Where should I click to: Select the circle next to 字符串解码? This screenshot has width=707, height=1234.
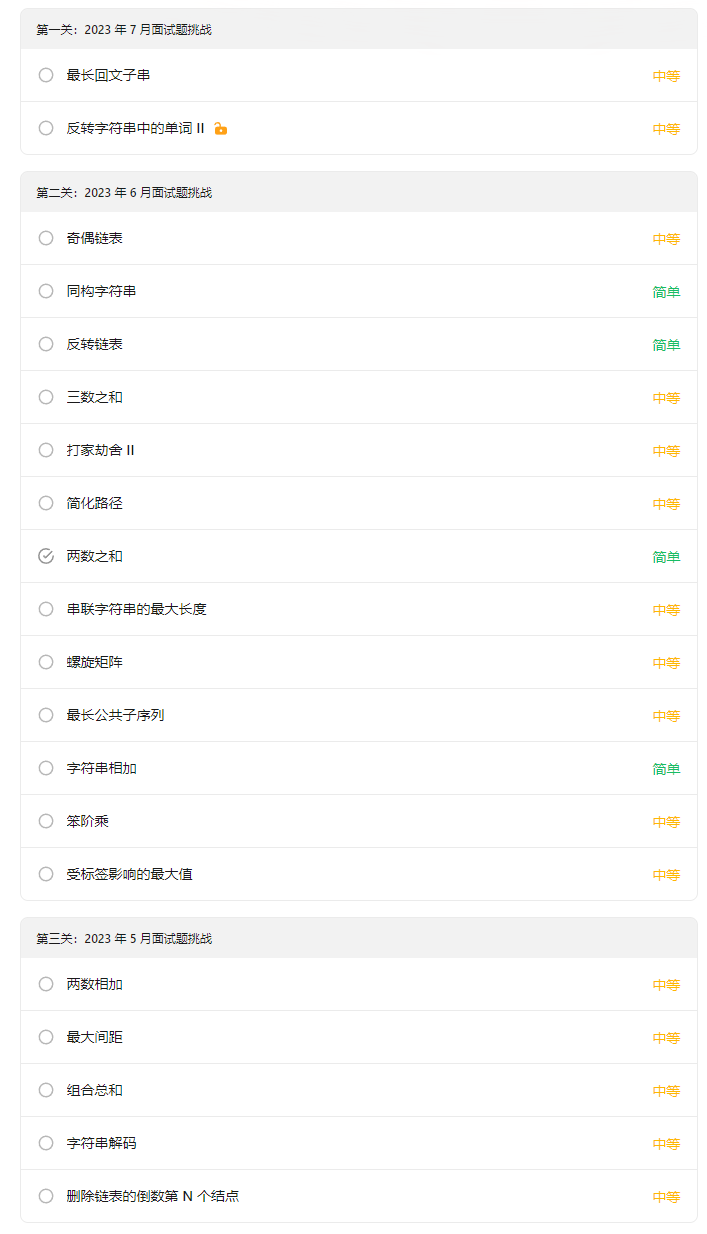coord(46,1143)
